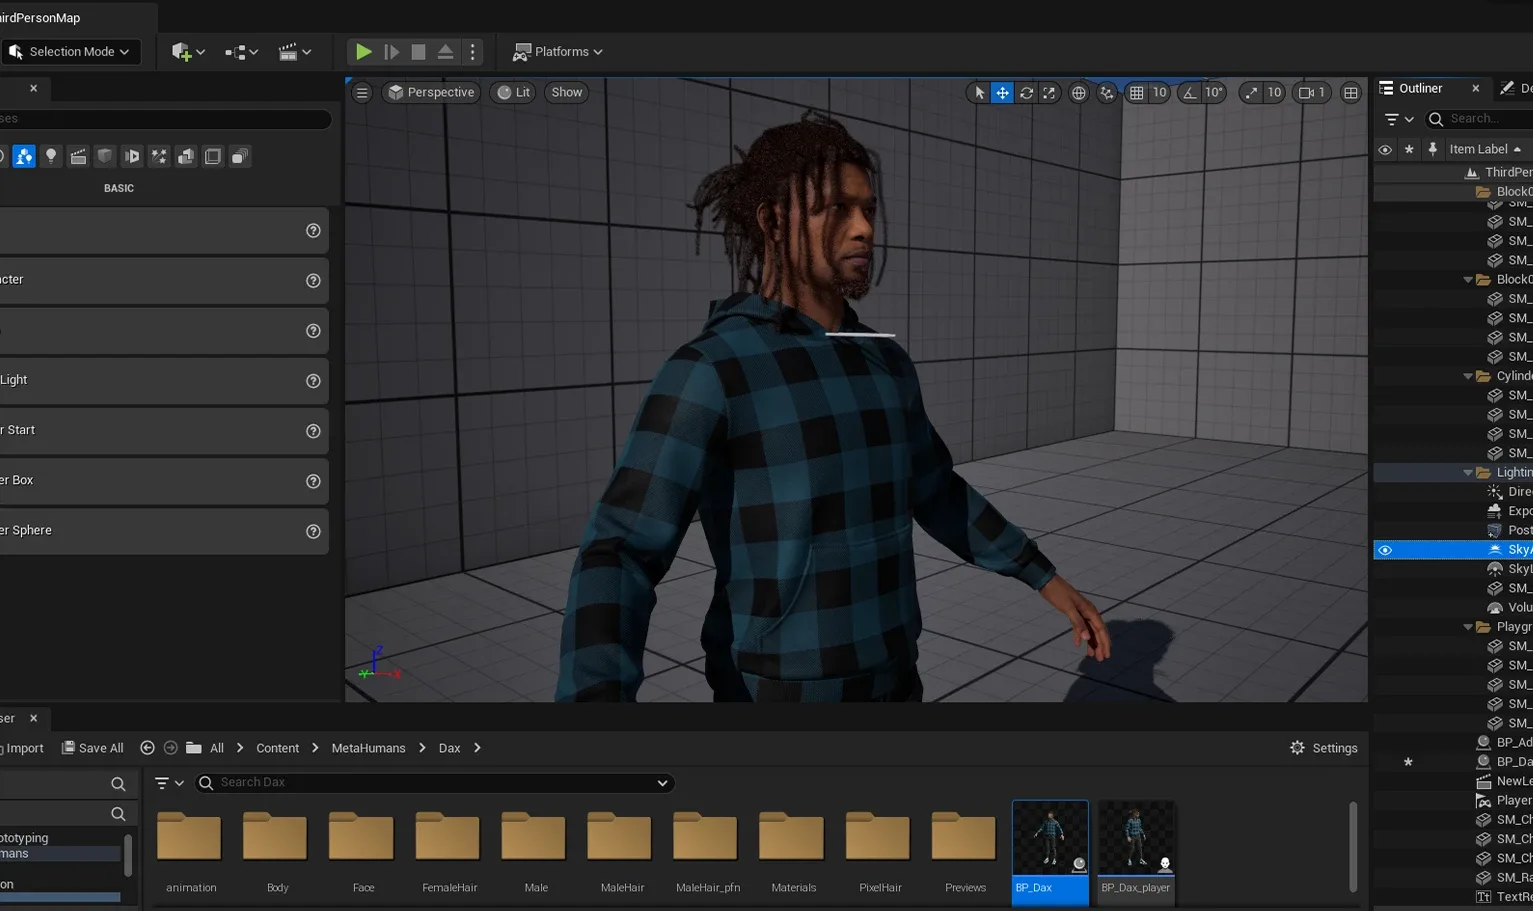Open the Perspective view dropdown
This screenshot has height=911, width=1533.
(431, 92)
